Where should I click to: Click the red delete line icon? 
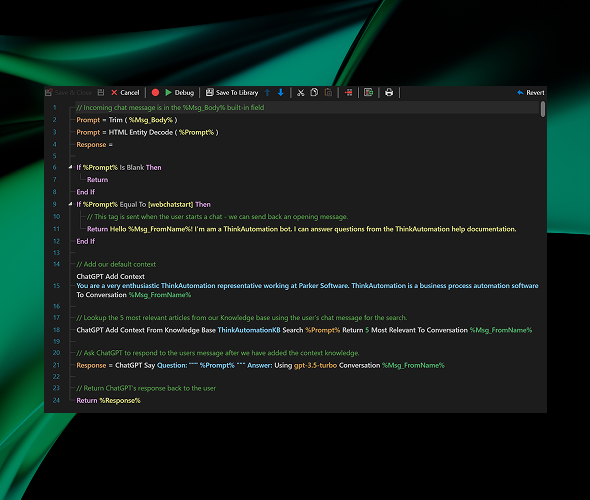coord(349,93)
